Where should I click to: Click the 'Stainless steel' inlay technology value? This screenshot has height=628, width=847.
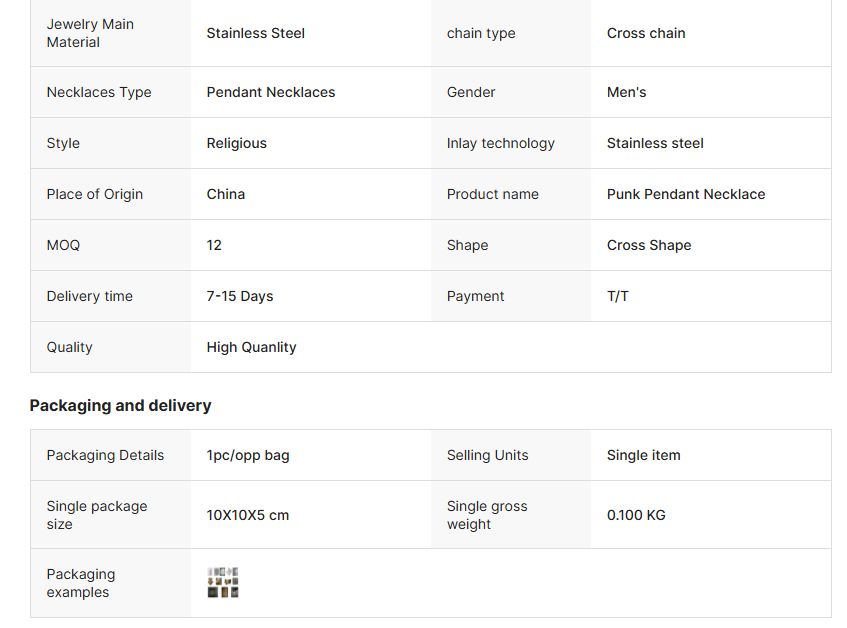(655, 143)
